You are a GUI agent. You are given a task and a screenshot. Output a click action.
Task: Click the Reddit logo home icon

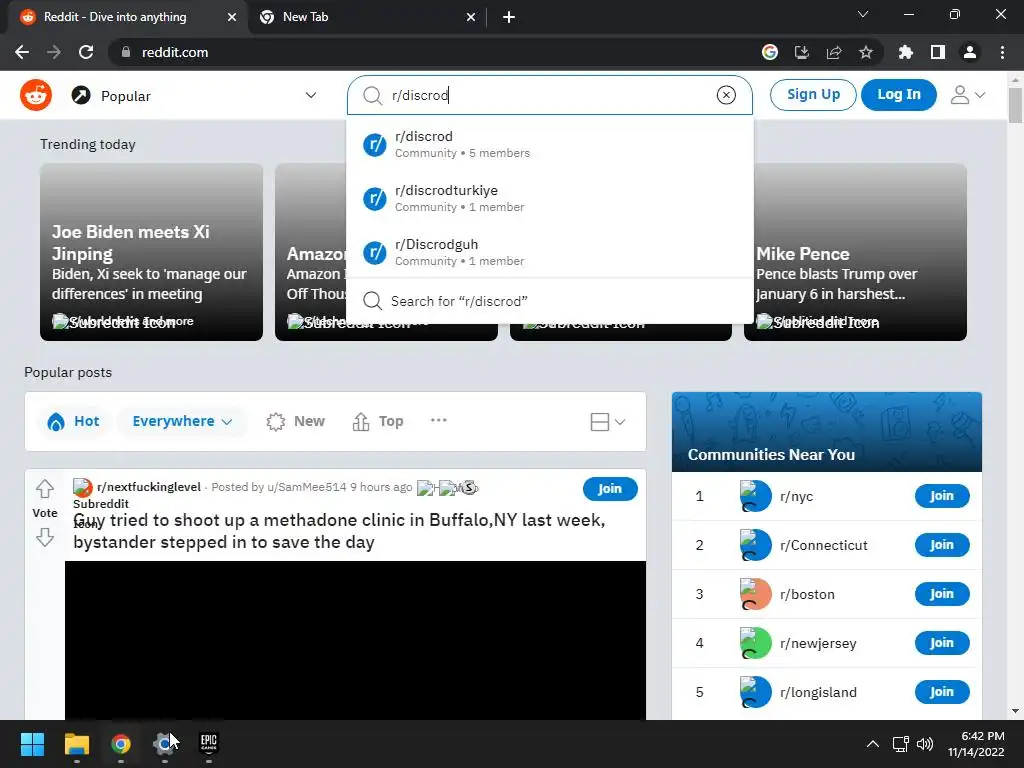[36, 95]
